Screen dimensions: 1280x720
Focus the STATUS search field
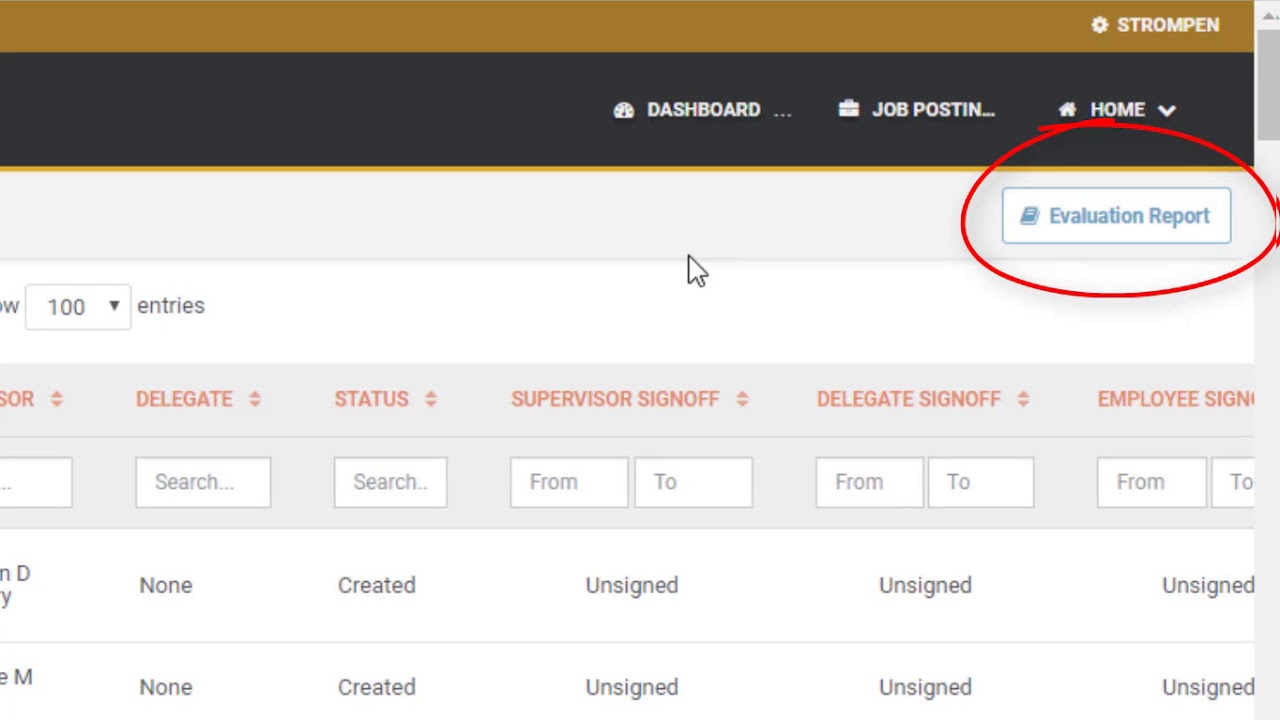click(x=391, y=482)
